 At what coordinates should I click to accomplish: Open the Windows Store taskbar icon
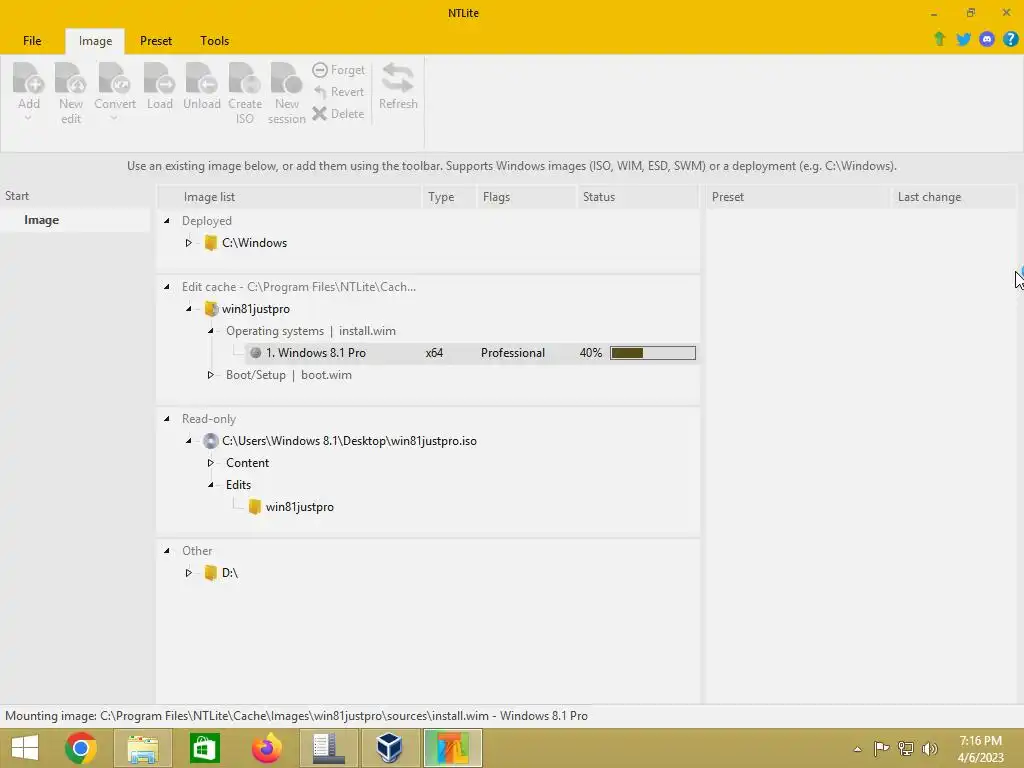(204, 748)
